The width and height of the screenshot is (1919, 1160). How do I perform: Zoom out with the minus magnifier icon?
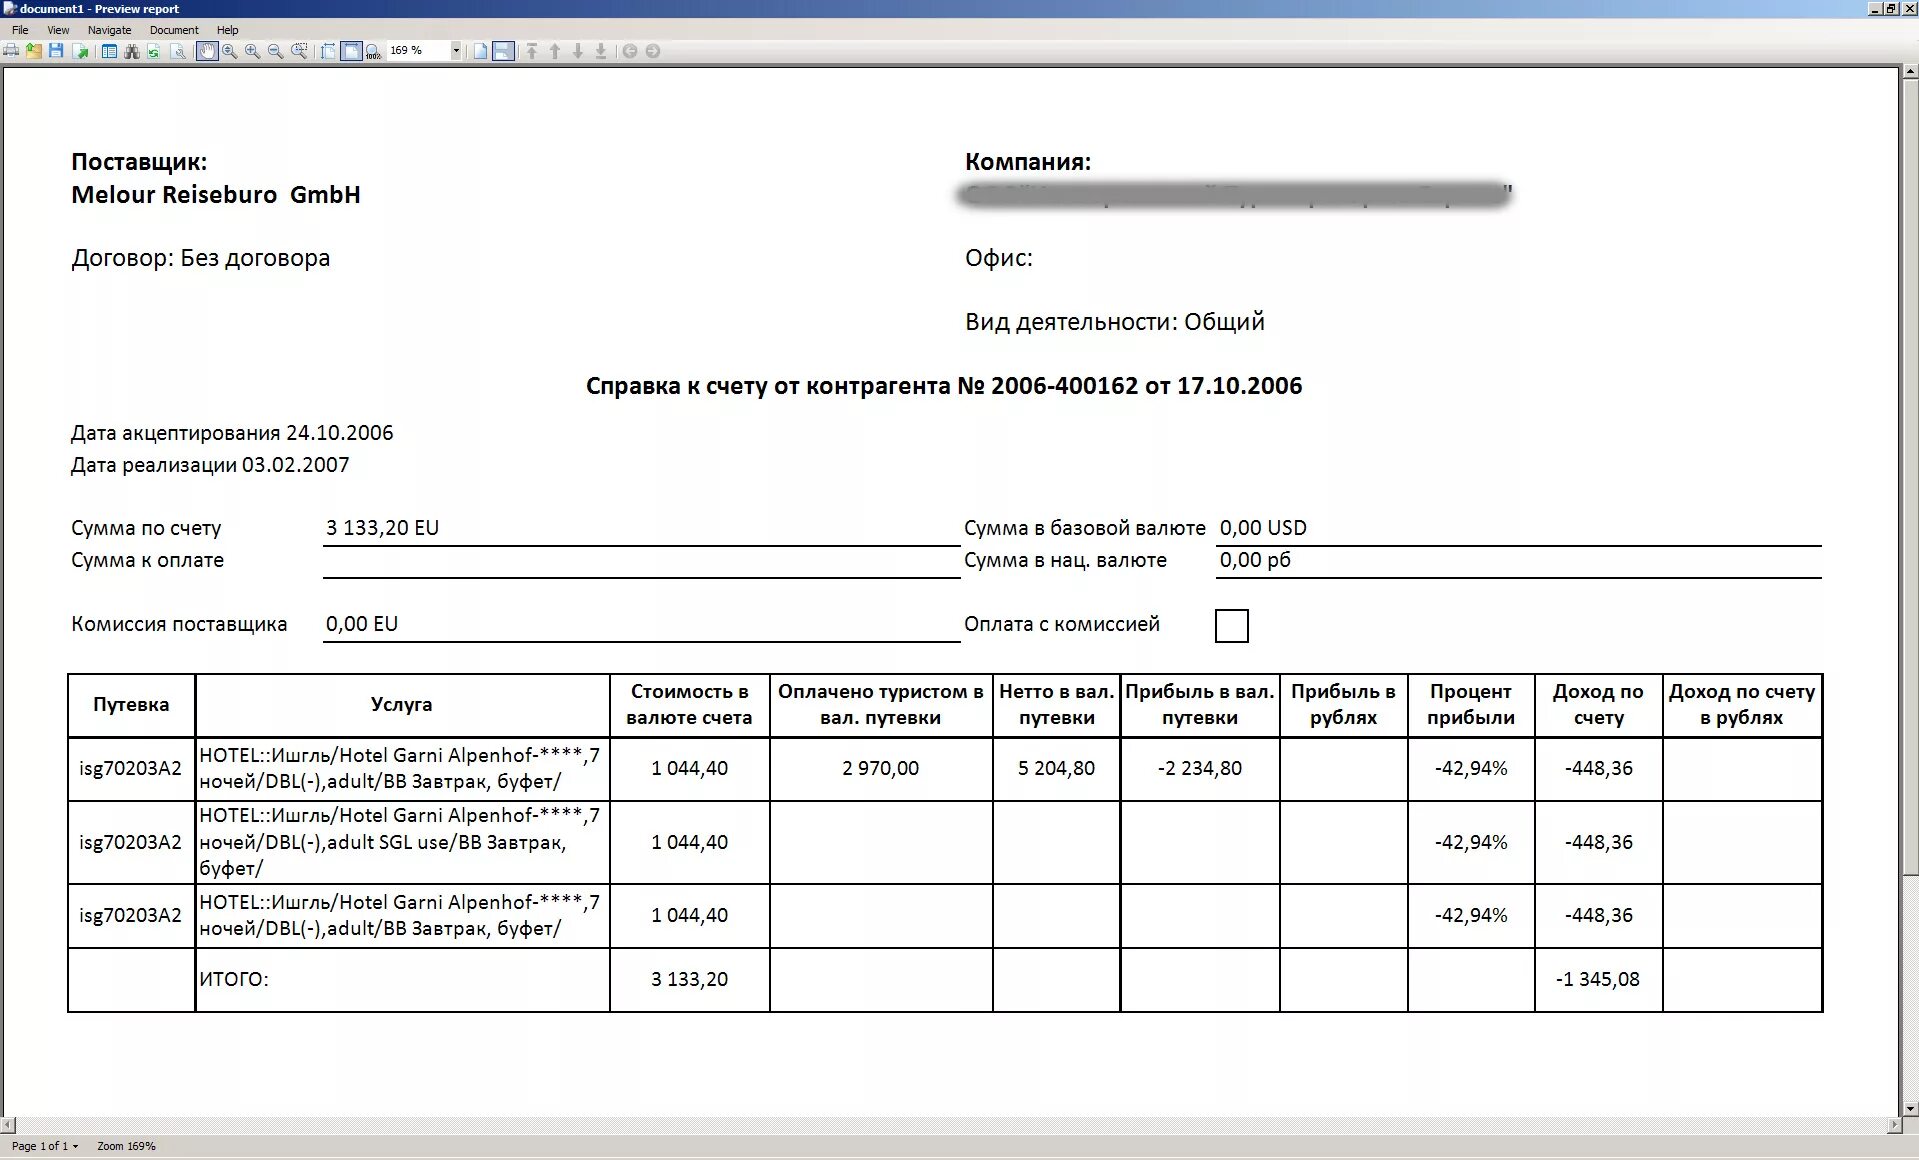(275, 51)
